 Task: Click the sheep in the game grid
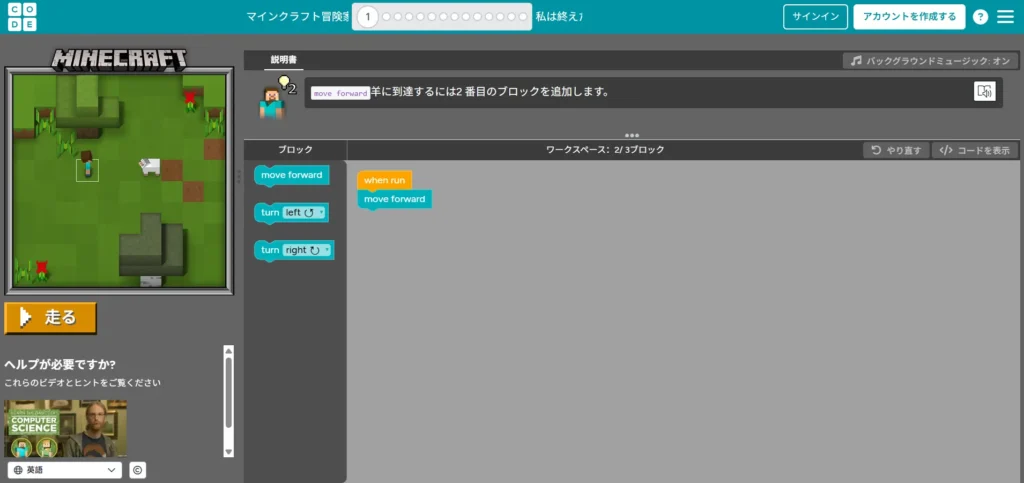(x=150, y=166)
